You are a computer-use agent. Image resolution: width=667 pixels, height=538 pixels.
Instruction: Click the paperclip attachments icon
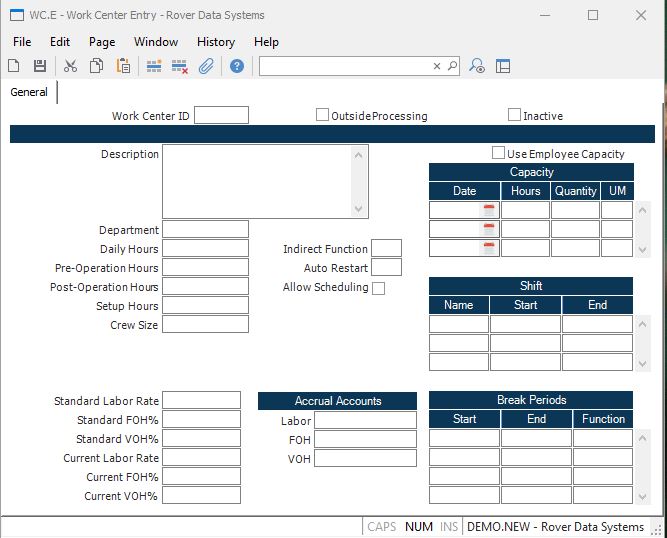coord(206,66)
